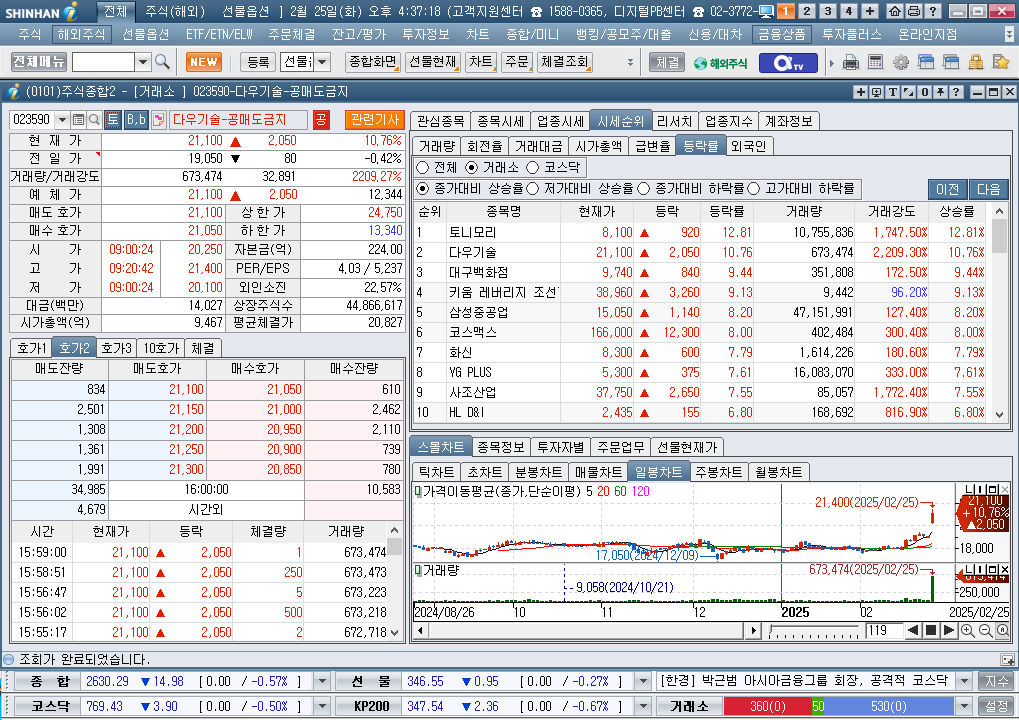The image size is (1019, 720).
Task: Click the printer icon in toolbar
Action: click(x=851, y=62)
